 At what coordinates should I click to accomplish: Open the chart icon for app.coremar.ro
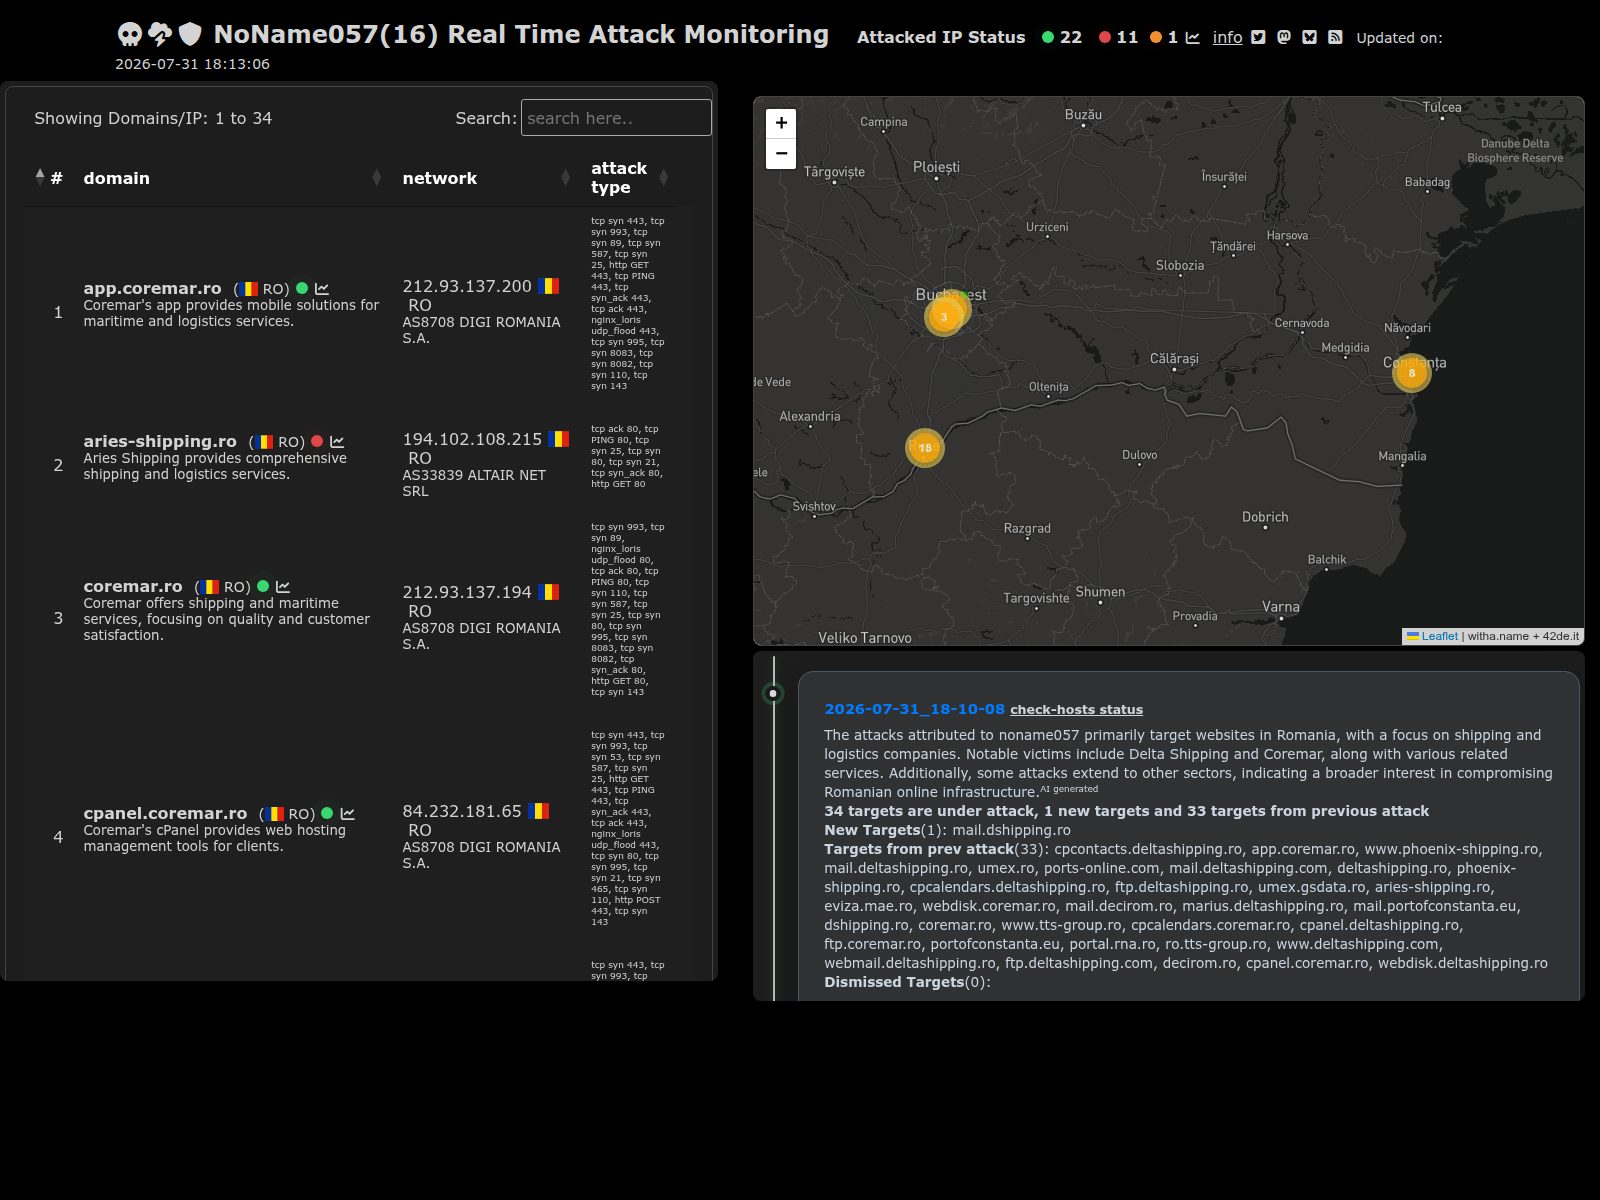coord(322,289)
